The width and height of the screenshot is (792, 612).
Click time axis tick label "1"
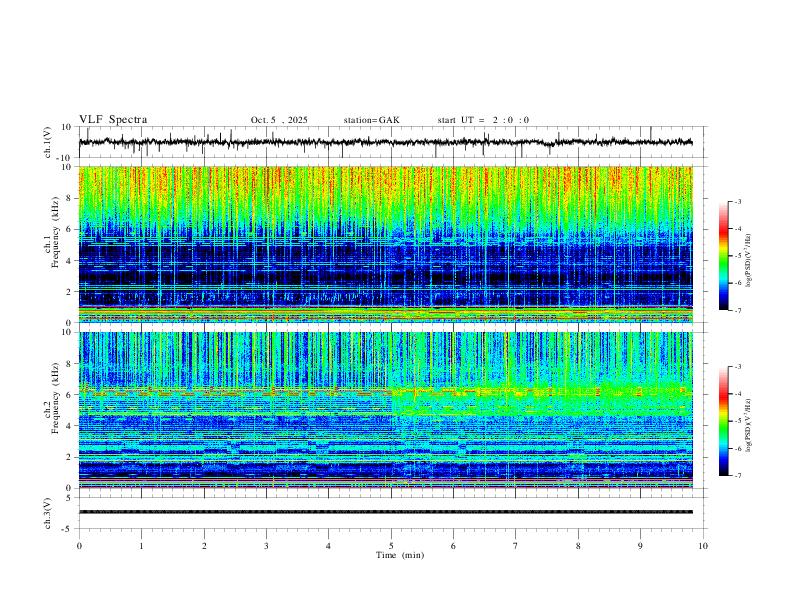click(141, 546)
